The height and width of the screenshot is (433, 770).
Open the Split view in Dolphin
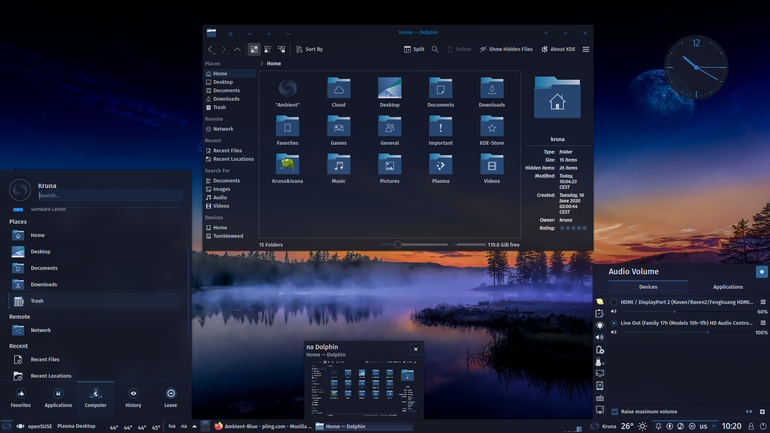point(414,49)
